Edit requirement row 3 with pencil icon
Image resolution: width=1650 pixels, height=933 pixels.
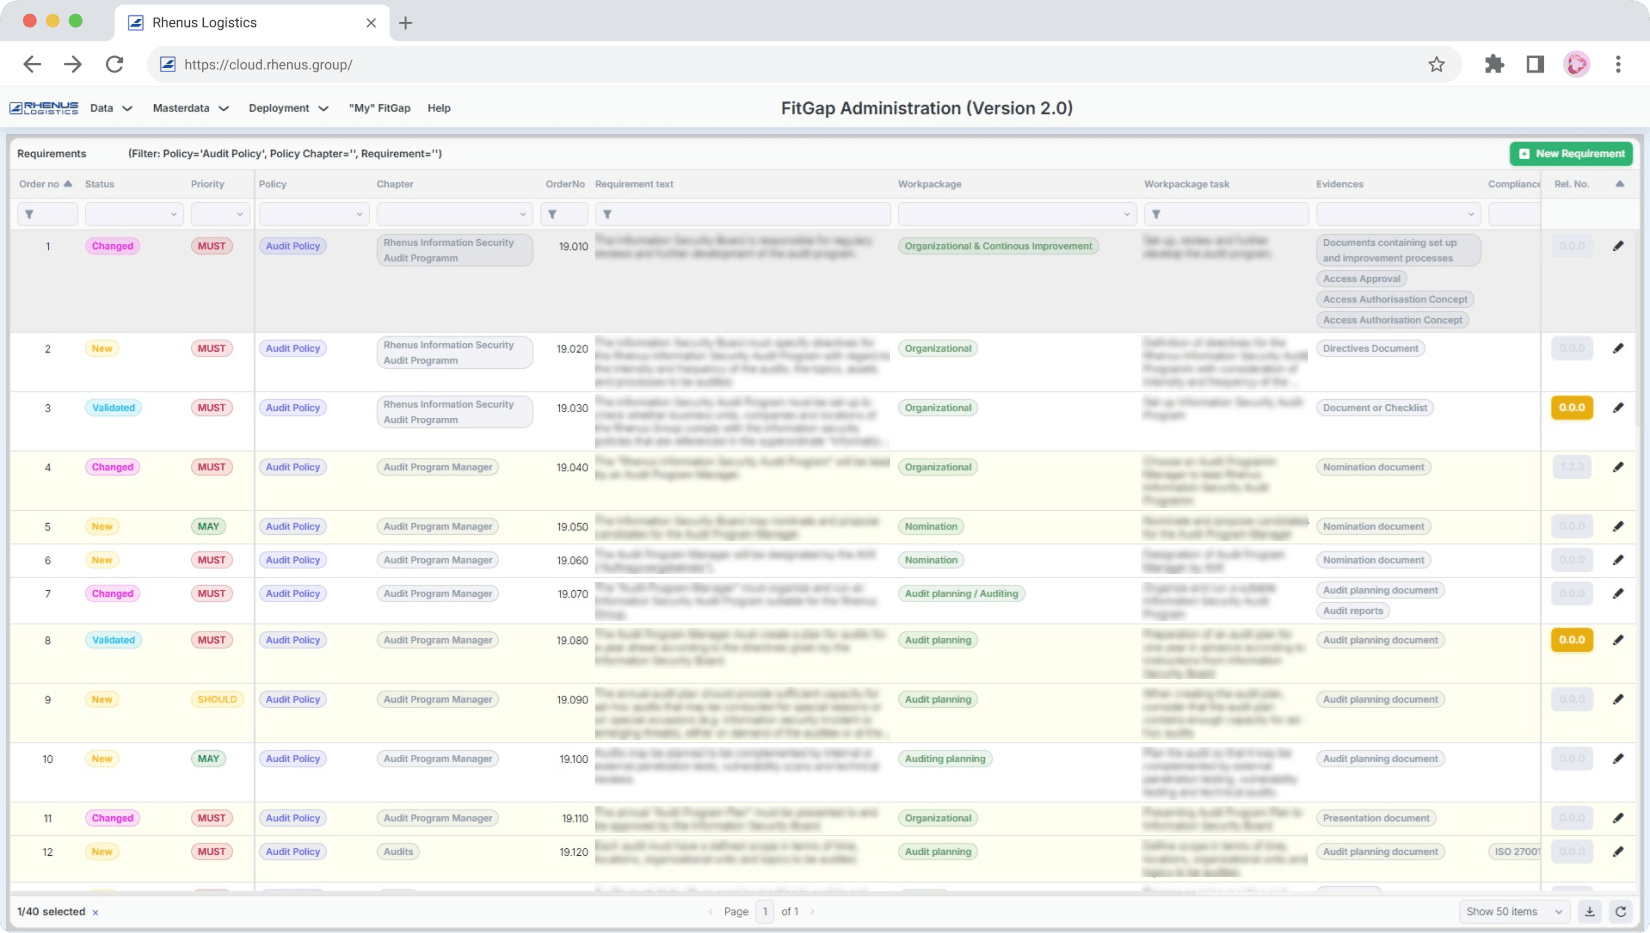click(1618, 408)
